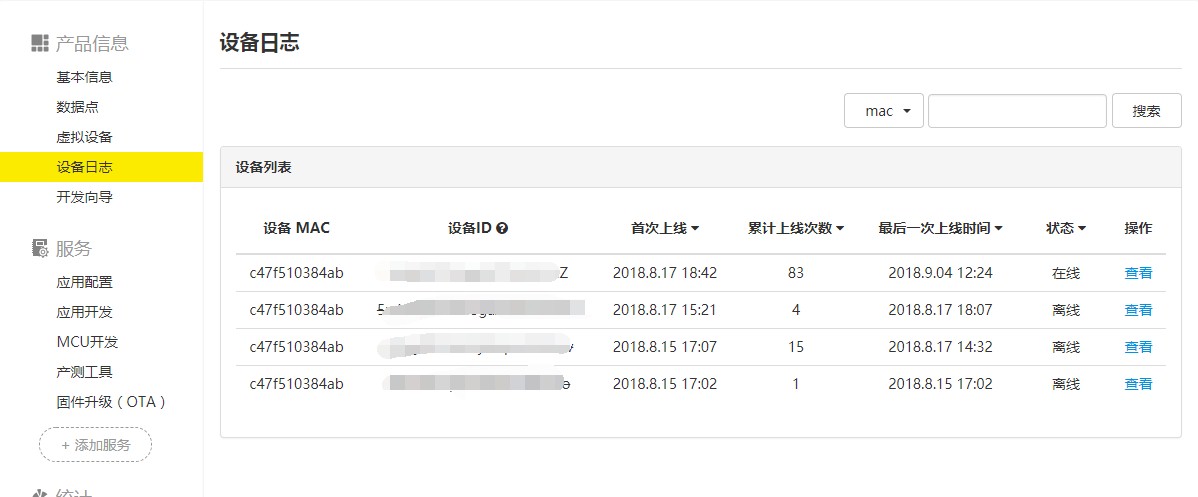Click the 添加服务 button
The width and height of the screenshot is (1198, 497).
pyautogui.click(x=96, y=445)
